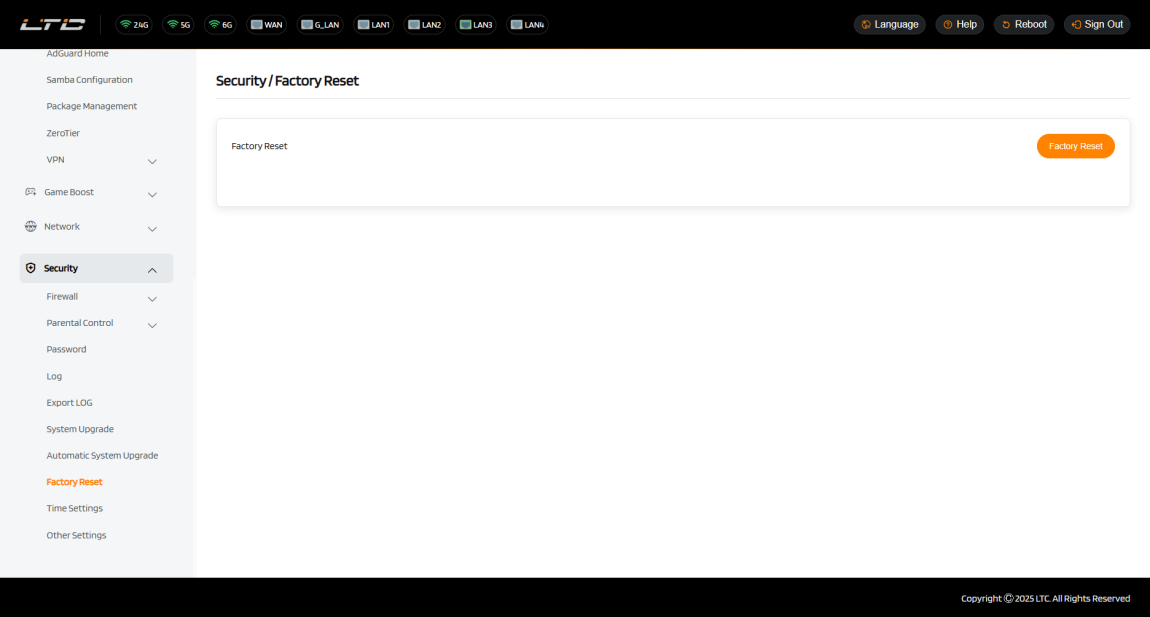Click the LAN1 port status icon
The image size is (1150, 617).
(x=373, y=24)
